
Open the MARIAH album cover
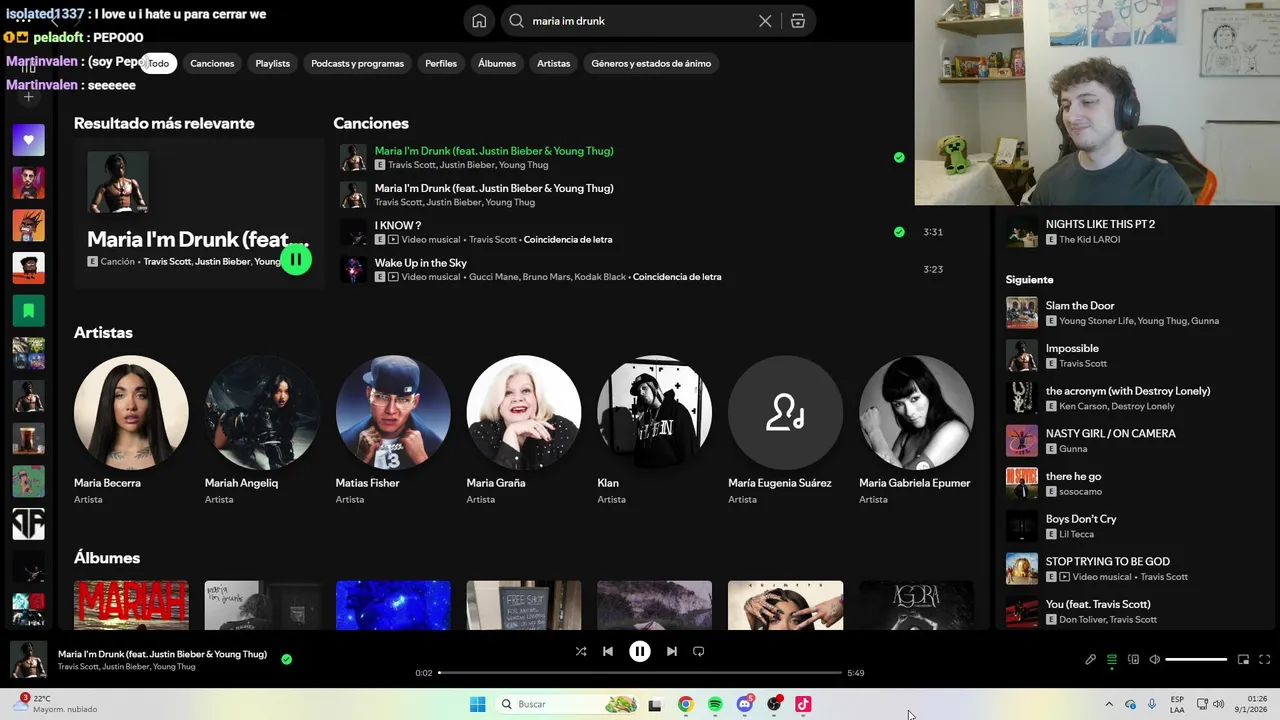(x=131, y=605)
